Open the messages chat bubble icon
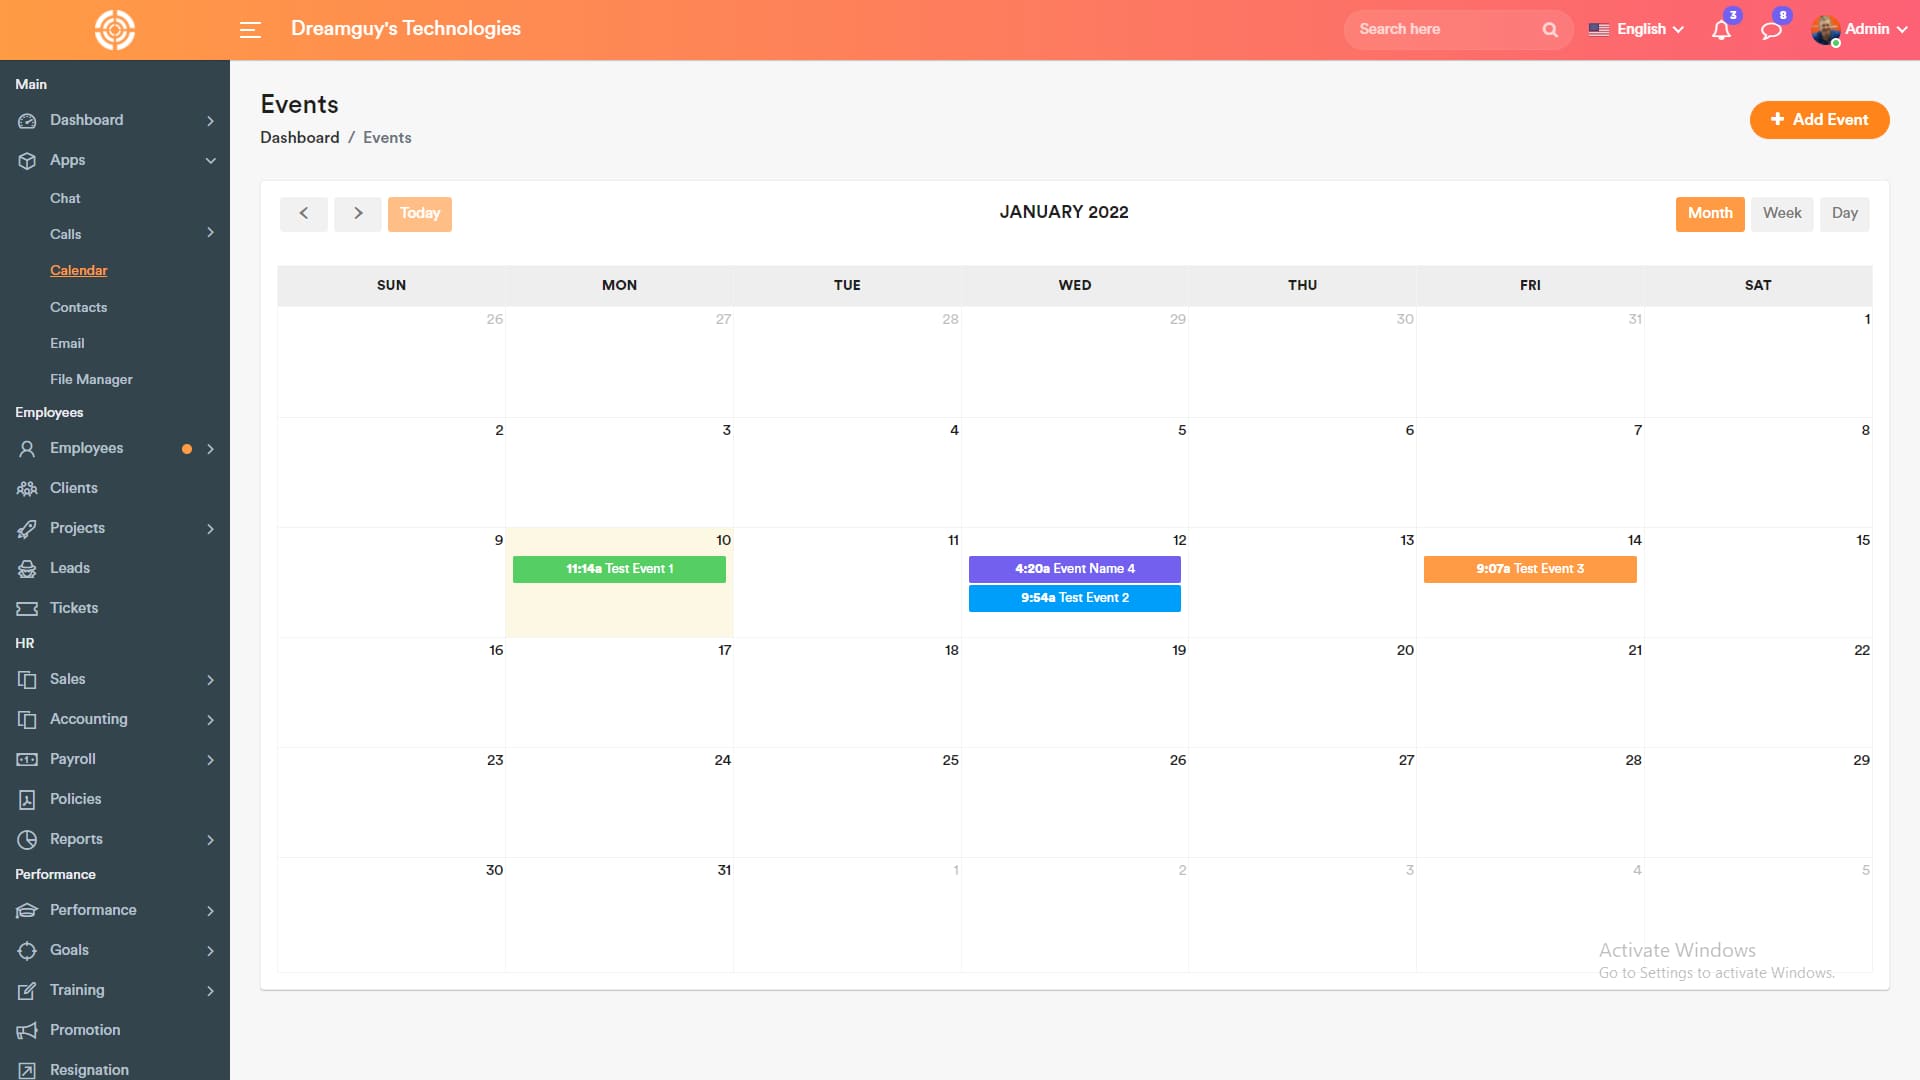The height and width of the screenshot is (1080, 1920). point(1771,30)
